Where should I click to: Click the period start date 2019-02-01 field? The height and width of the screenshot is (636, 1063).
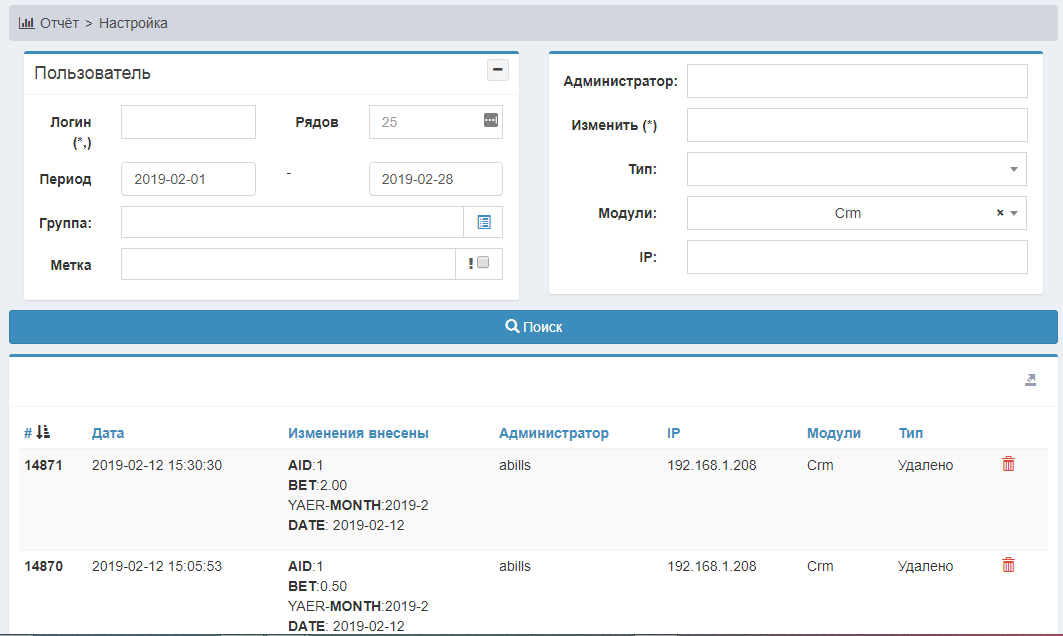click(x=188, y=179)
